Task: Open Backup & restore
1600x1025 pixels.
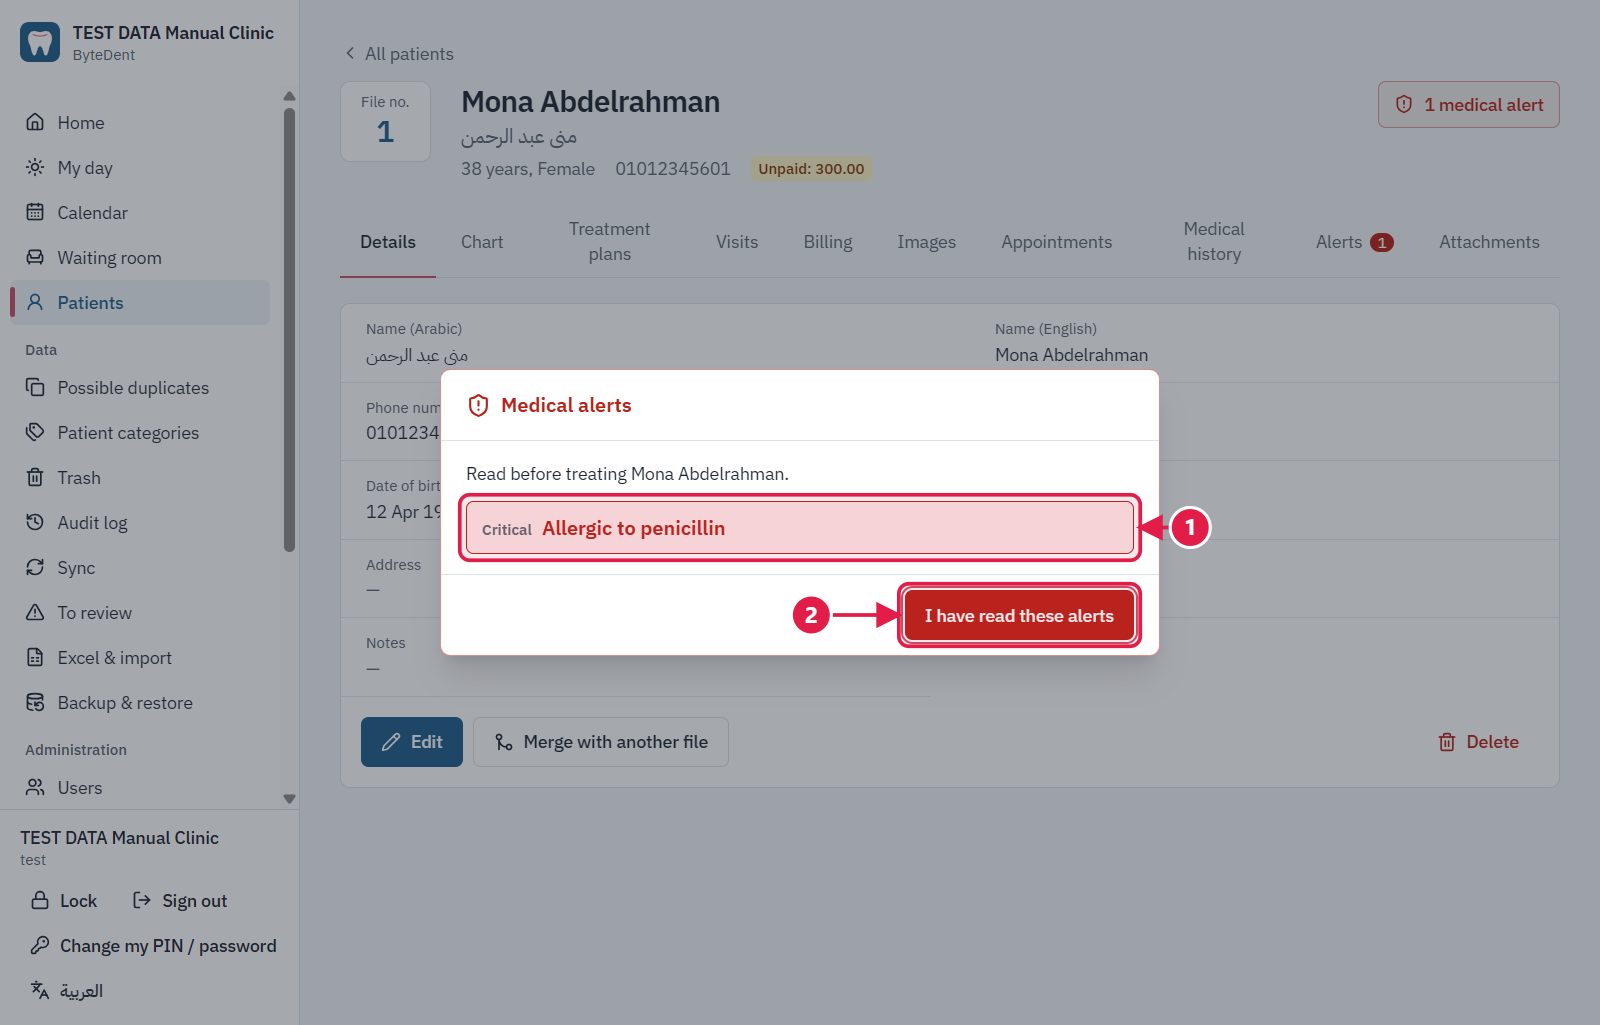Action: click(x=140, y=702)
